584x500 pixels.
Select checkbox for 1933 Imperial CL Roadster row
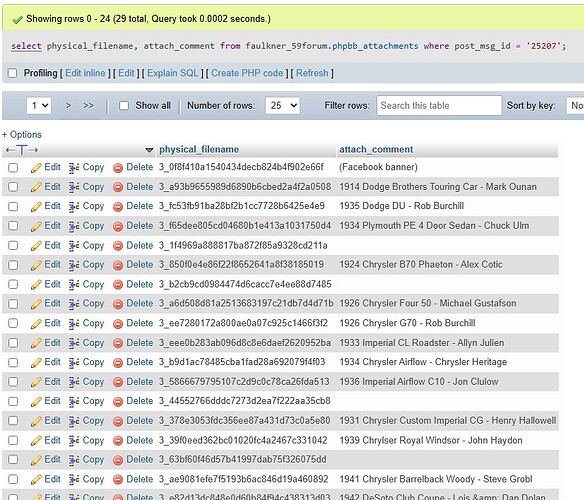13,343
